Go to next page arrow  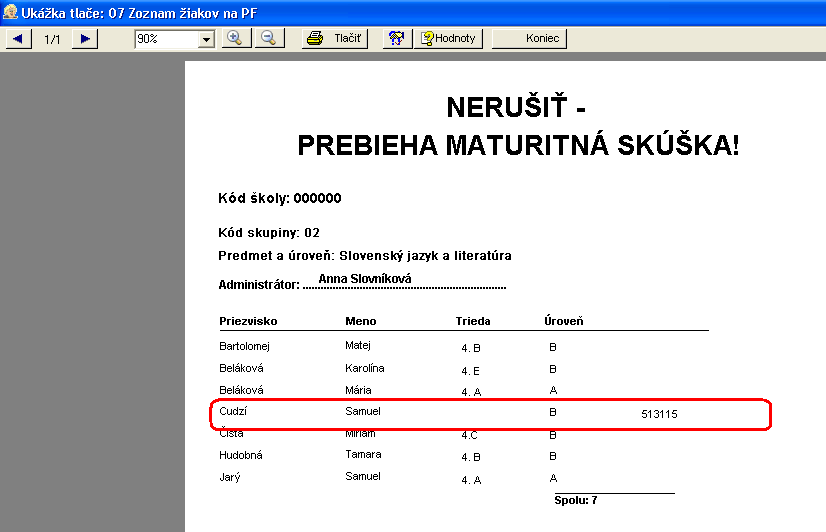click(x=85, y=38)
